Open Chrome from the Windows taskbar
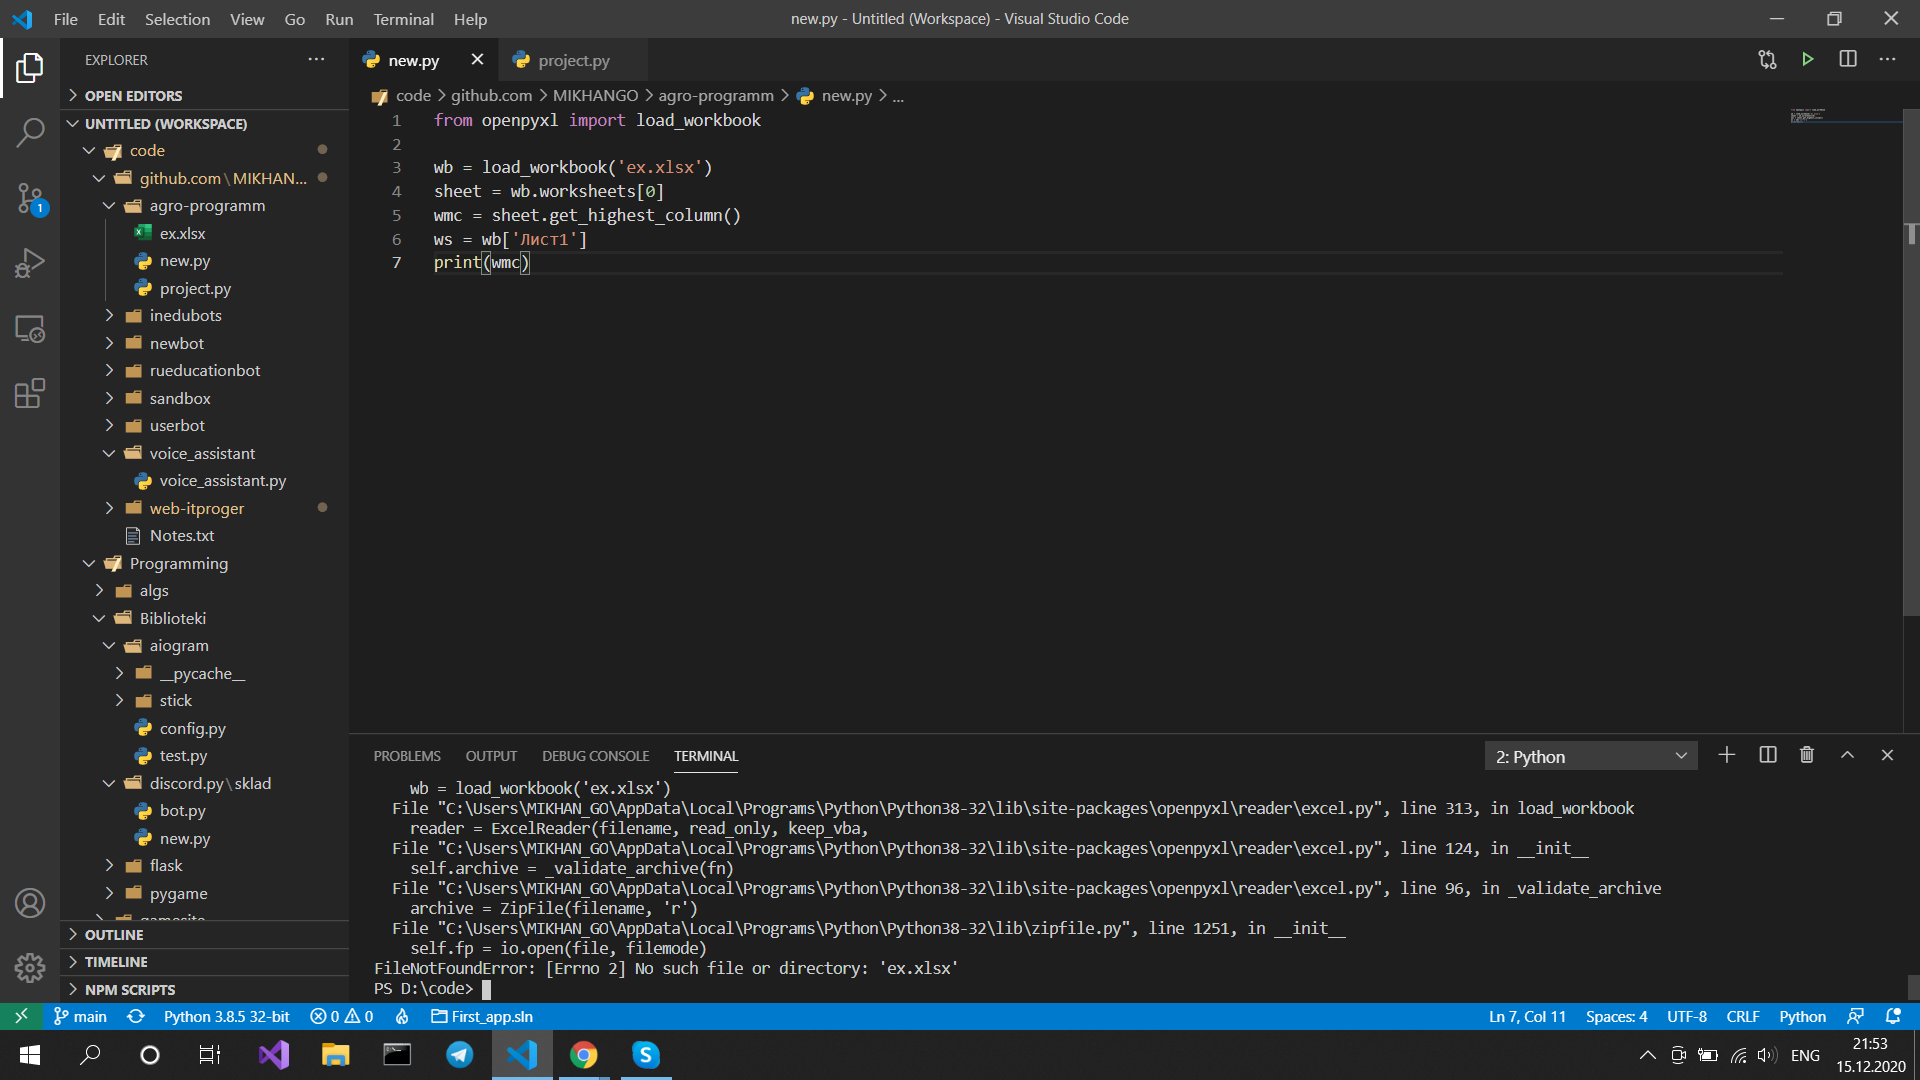 (584, 1055)
